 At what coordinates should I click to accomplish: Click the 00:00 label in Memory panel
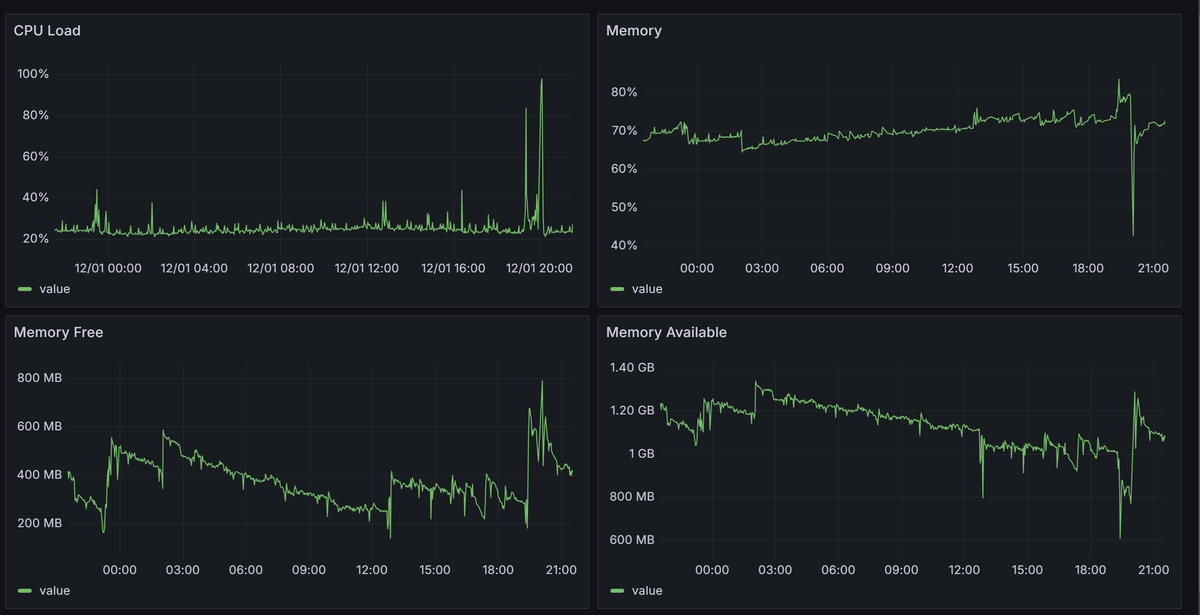coord(697,268)
